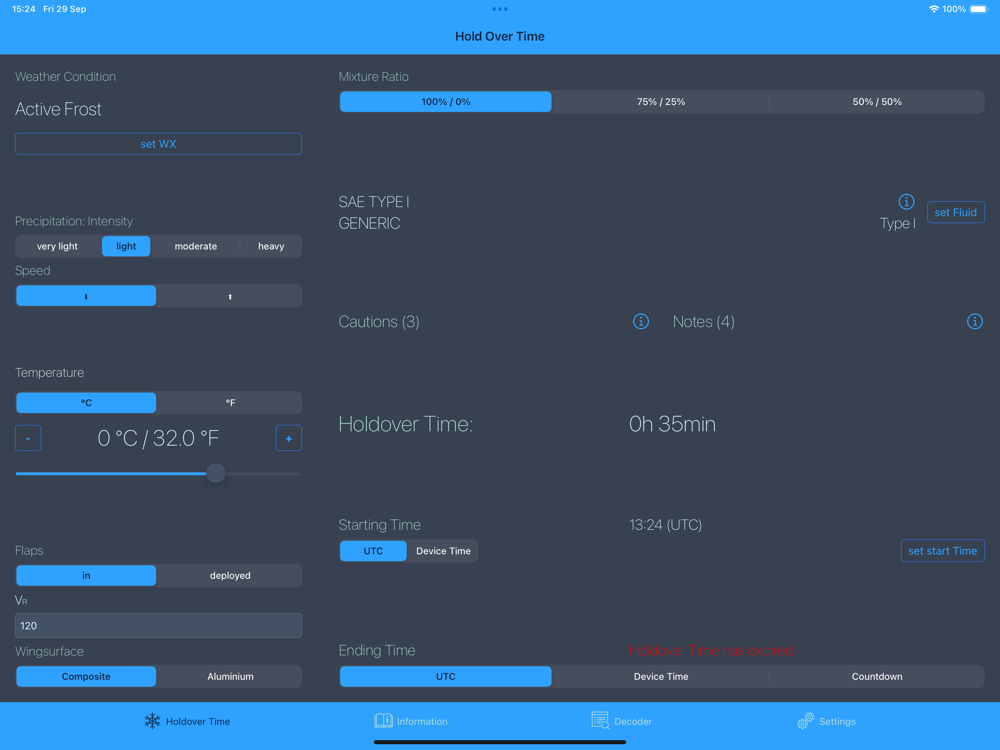Viewport: 1000px width, 750px height.
Task: Tap the VR input field showing 120
Action: [158, 626]
